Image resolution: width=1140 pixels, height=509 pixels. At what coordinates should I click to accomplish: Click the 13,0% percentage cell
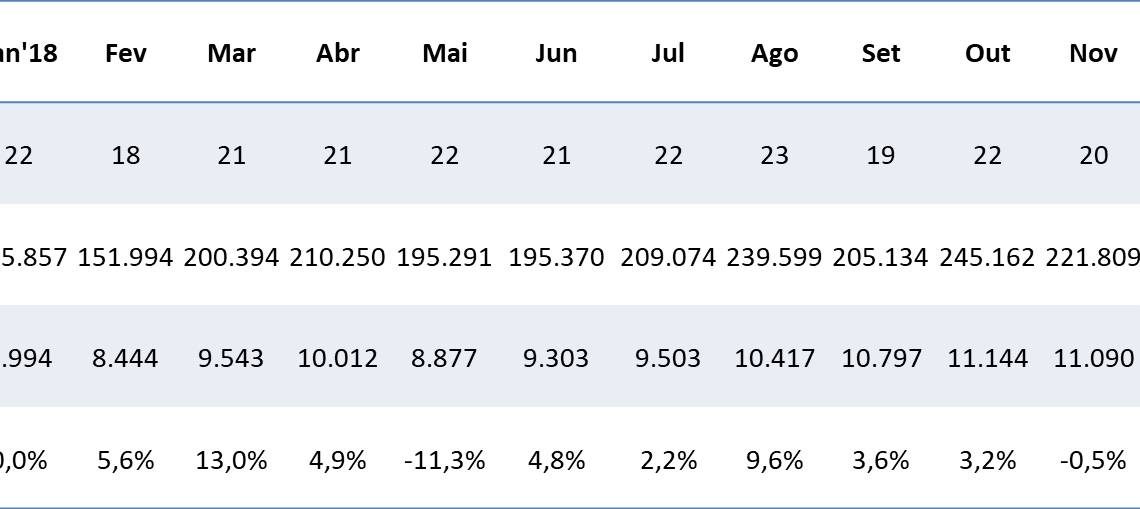pos(232,461)
